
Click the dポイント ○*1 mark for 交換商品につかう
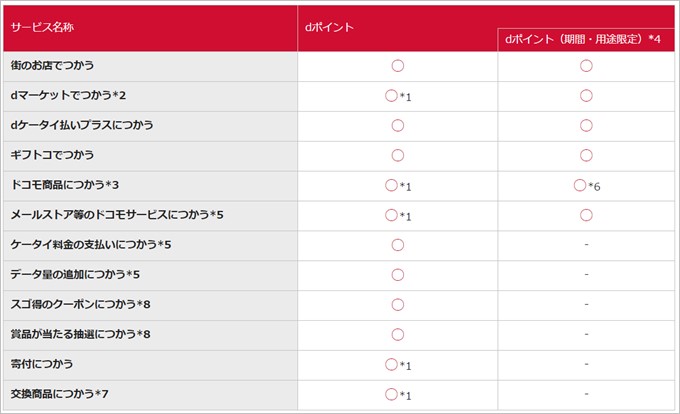[398, 395]
